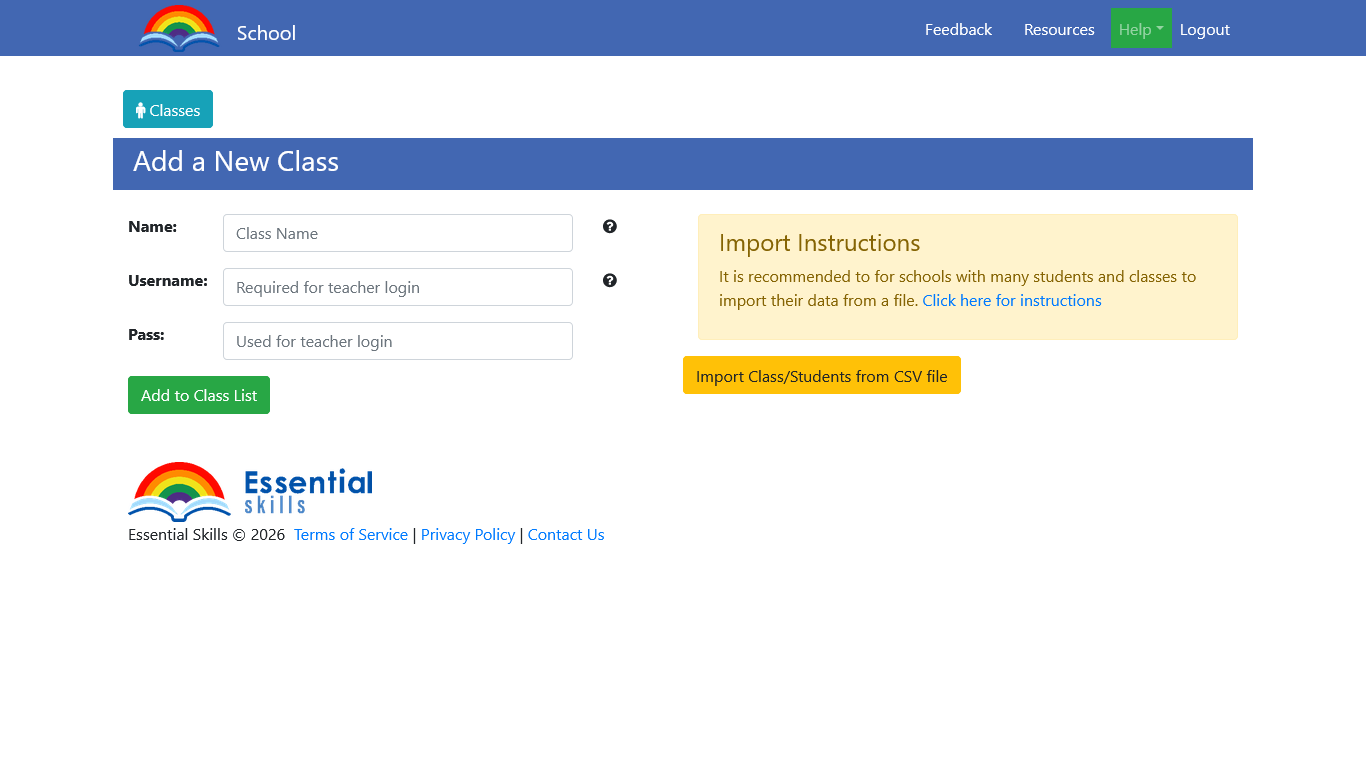Open Click here for instructions link
The image size is (1366, 768).
1012,300
